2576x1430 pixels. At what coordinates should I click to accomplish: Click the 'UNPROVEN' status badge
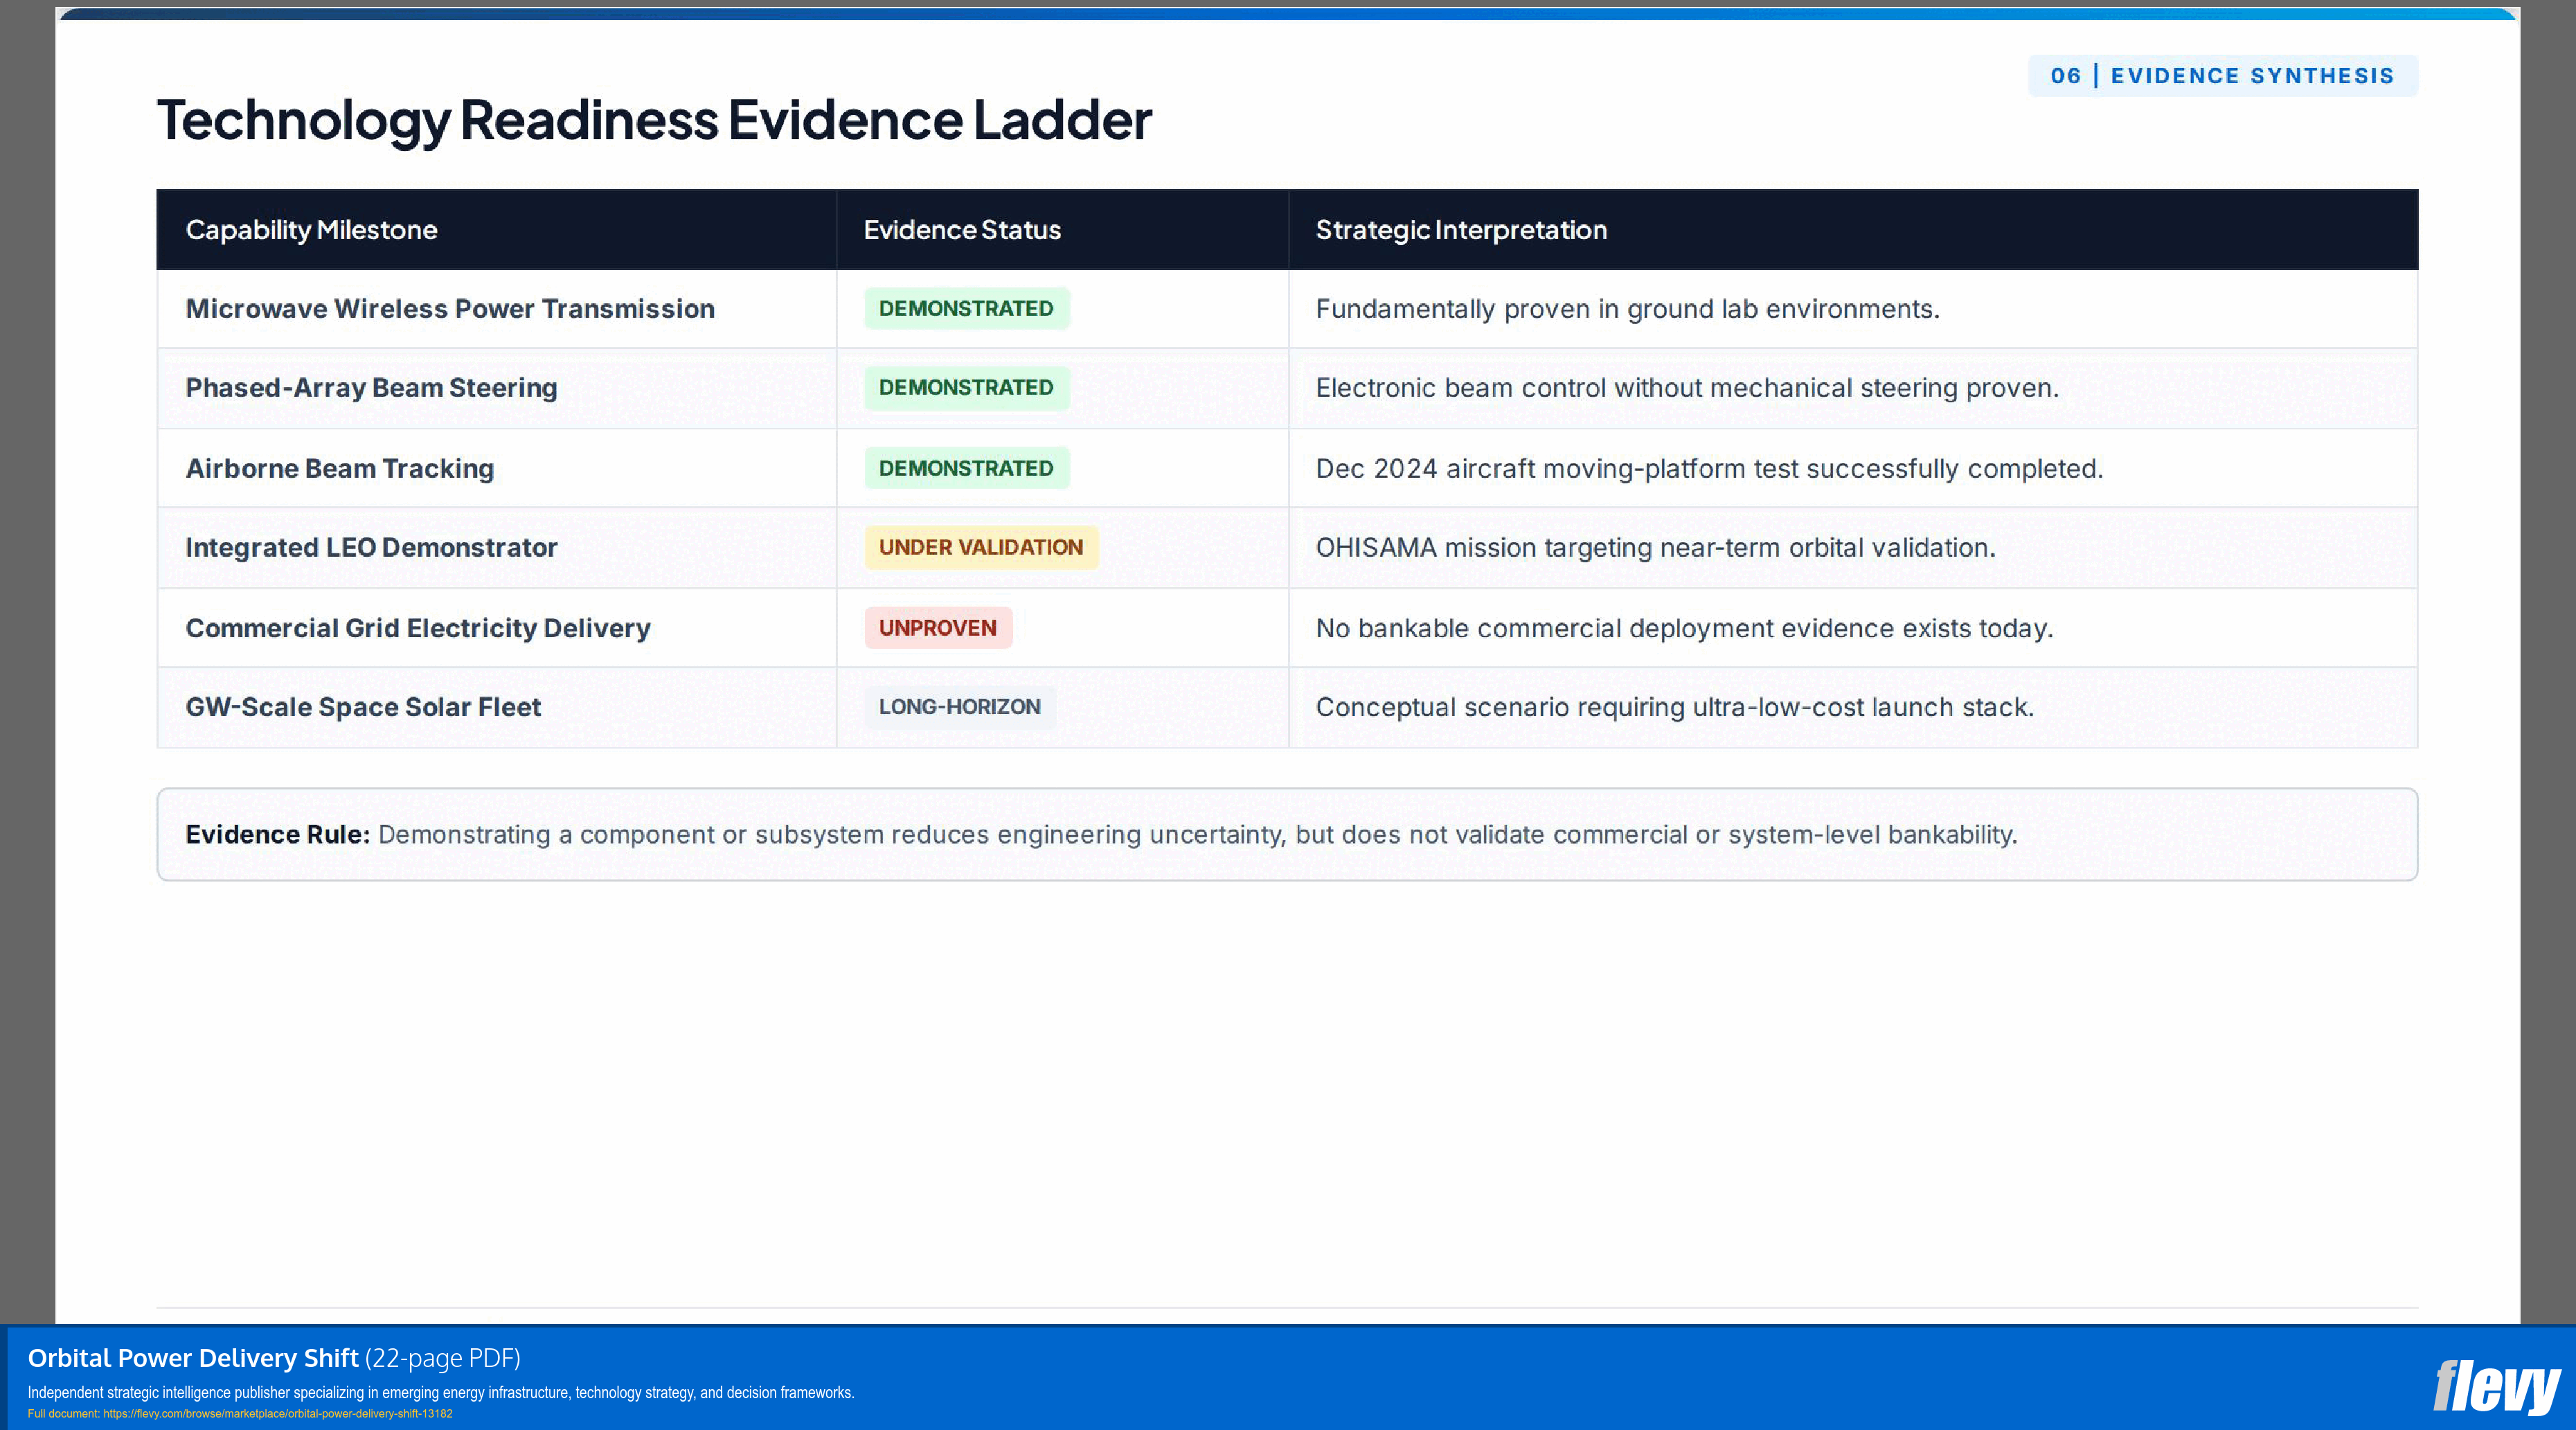pyautogui.click(x=938, y=628)
